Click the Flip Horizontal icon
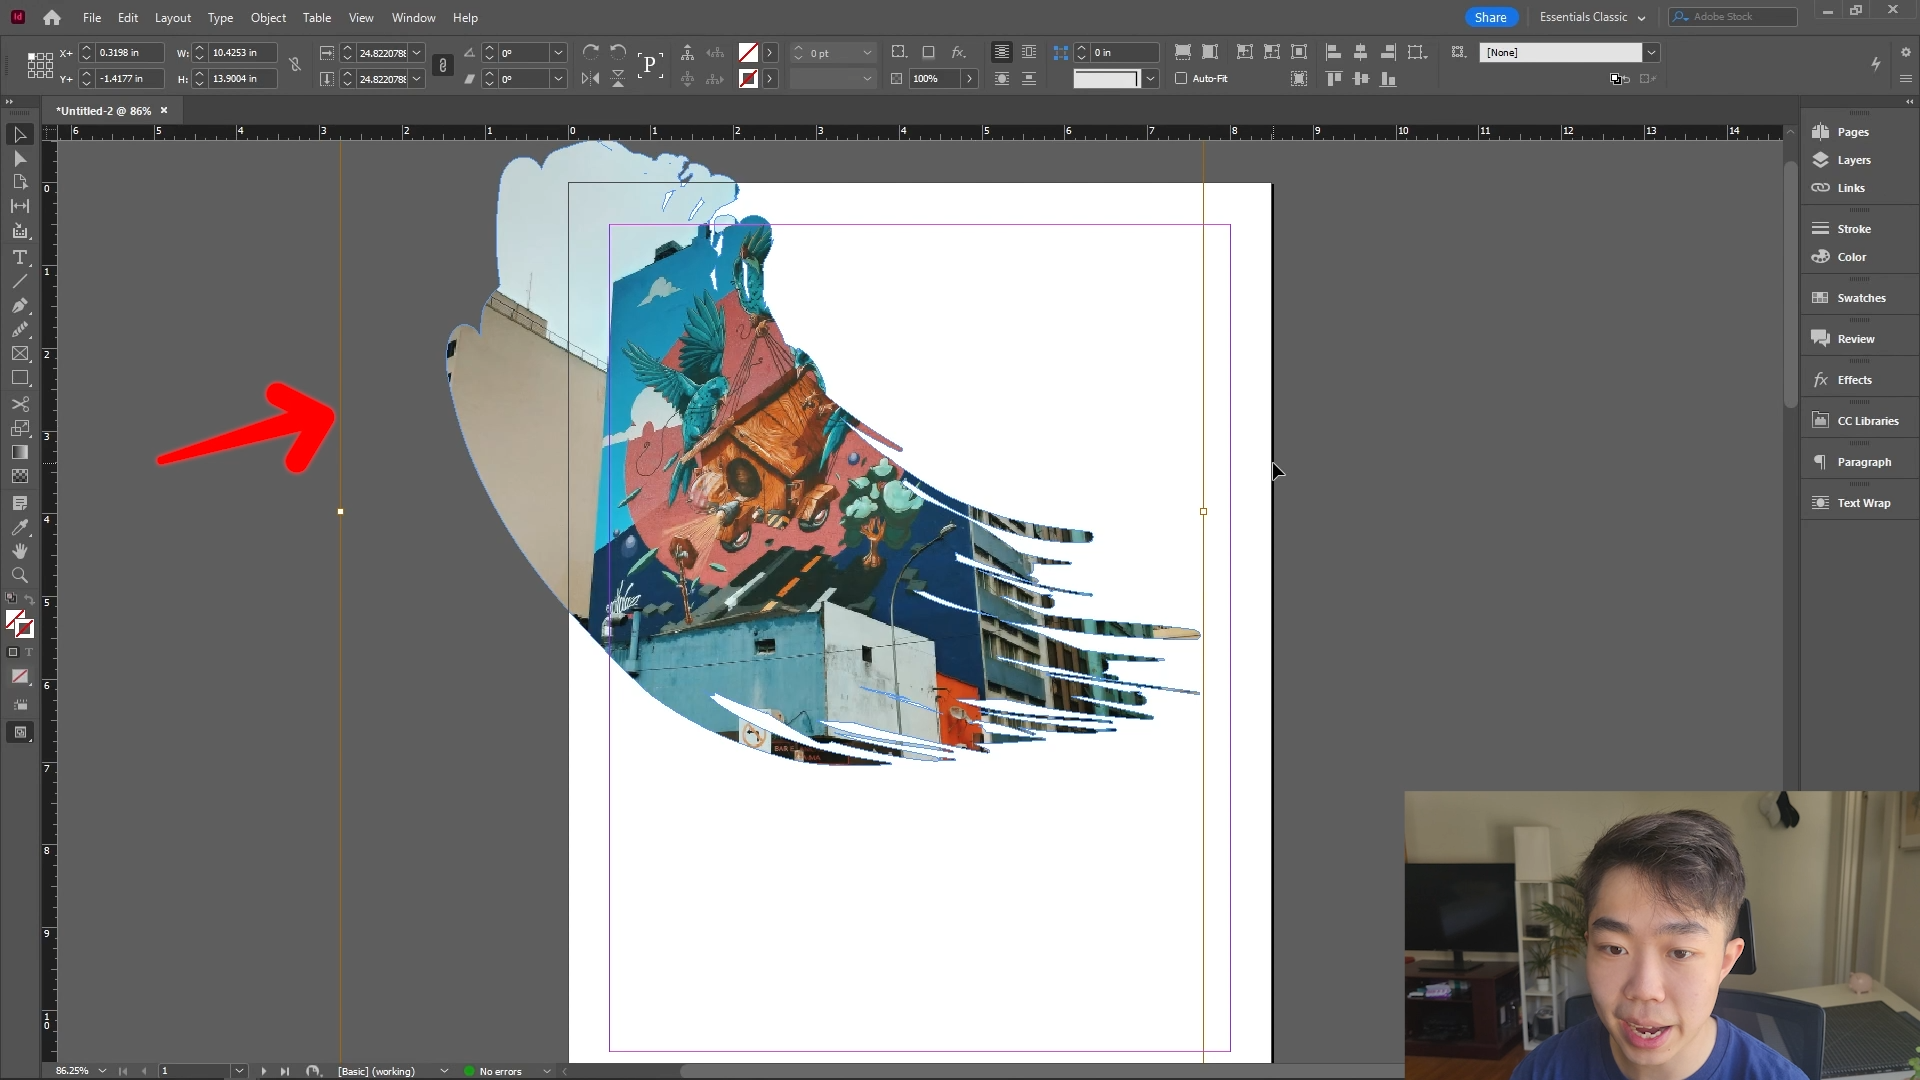Screen dimensions: 1920x1080 pyautogui.click(x=590, y=79)
